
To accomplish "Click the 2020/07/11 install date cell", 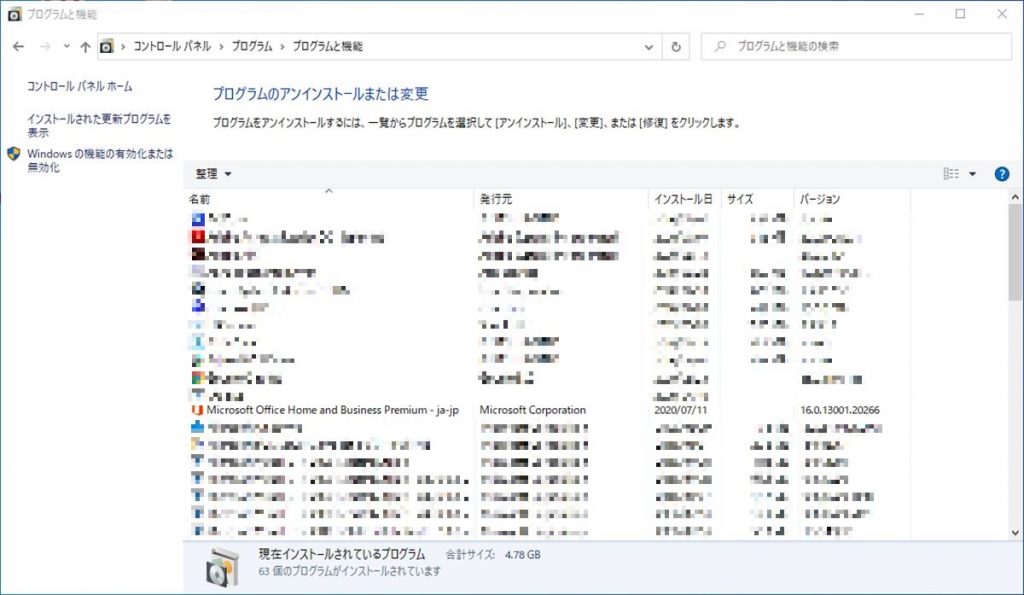I will point(680,410).
